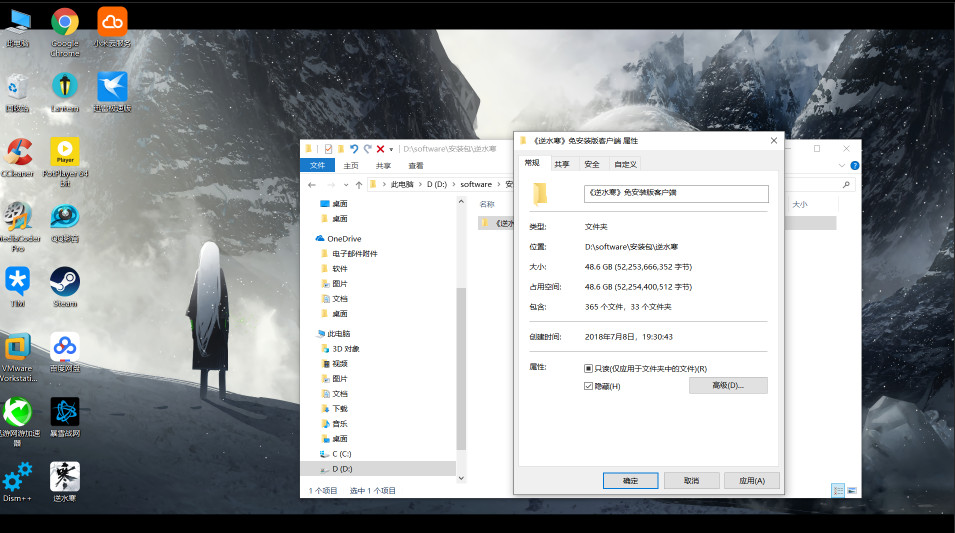955x533 pixels.
Task: Click the 取消 button
Action: click(x=691, y=481)
